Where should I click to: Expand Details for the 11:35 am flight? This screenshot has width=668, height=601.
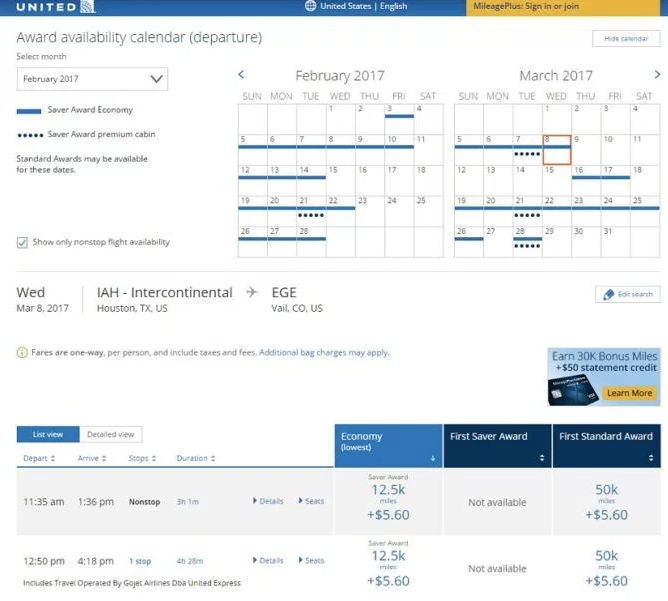268,501
